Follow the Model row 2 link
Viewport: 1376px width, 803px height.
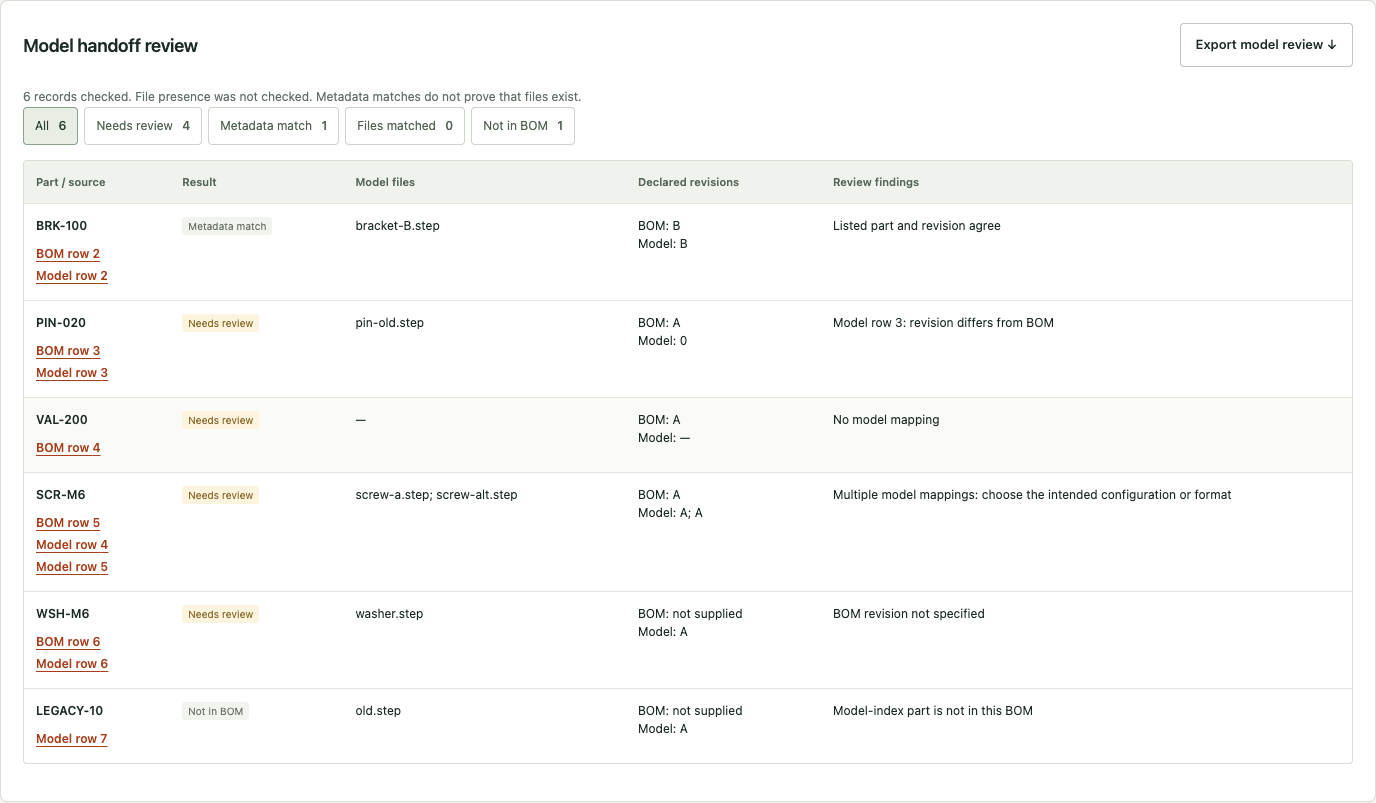72,276
